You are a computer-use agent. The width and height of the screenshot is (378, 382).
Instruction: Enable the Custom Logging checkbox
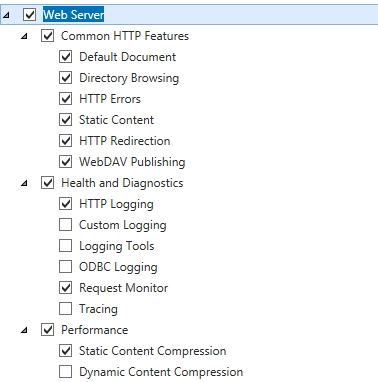click(x=66, y=225)
